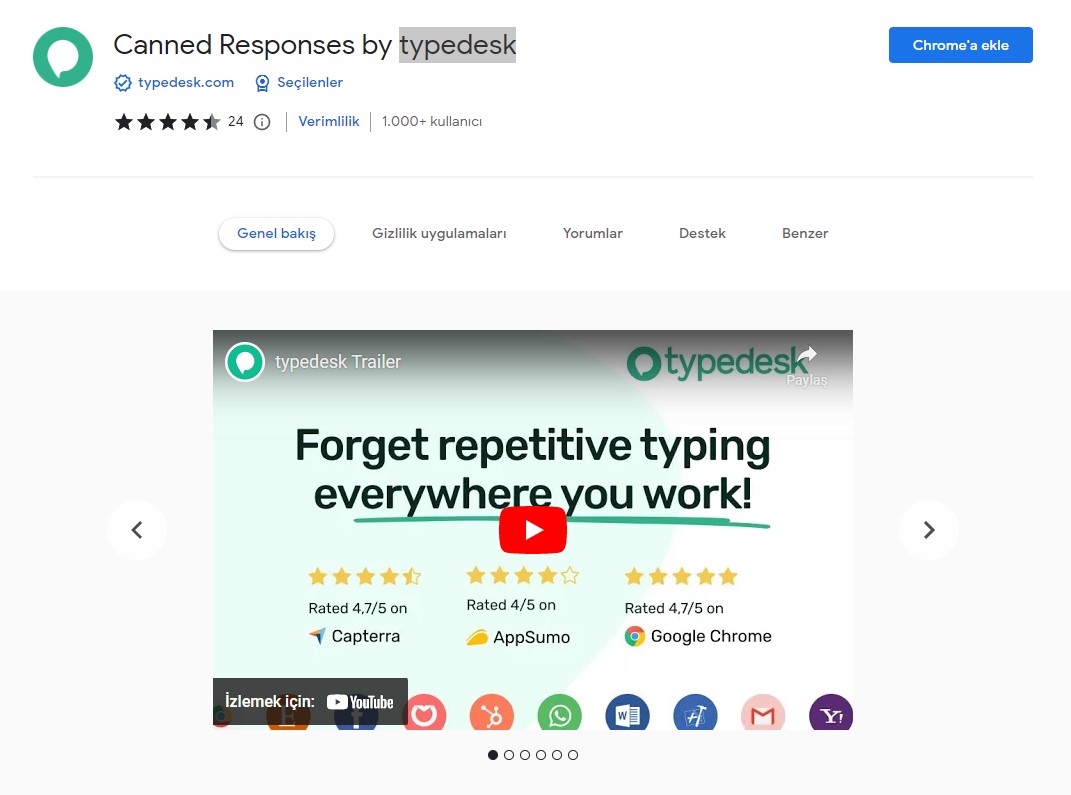Select the Genel bakış tab
The width and height of the screenshot is (1071, 795).
click(x=277, y=234)
